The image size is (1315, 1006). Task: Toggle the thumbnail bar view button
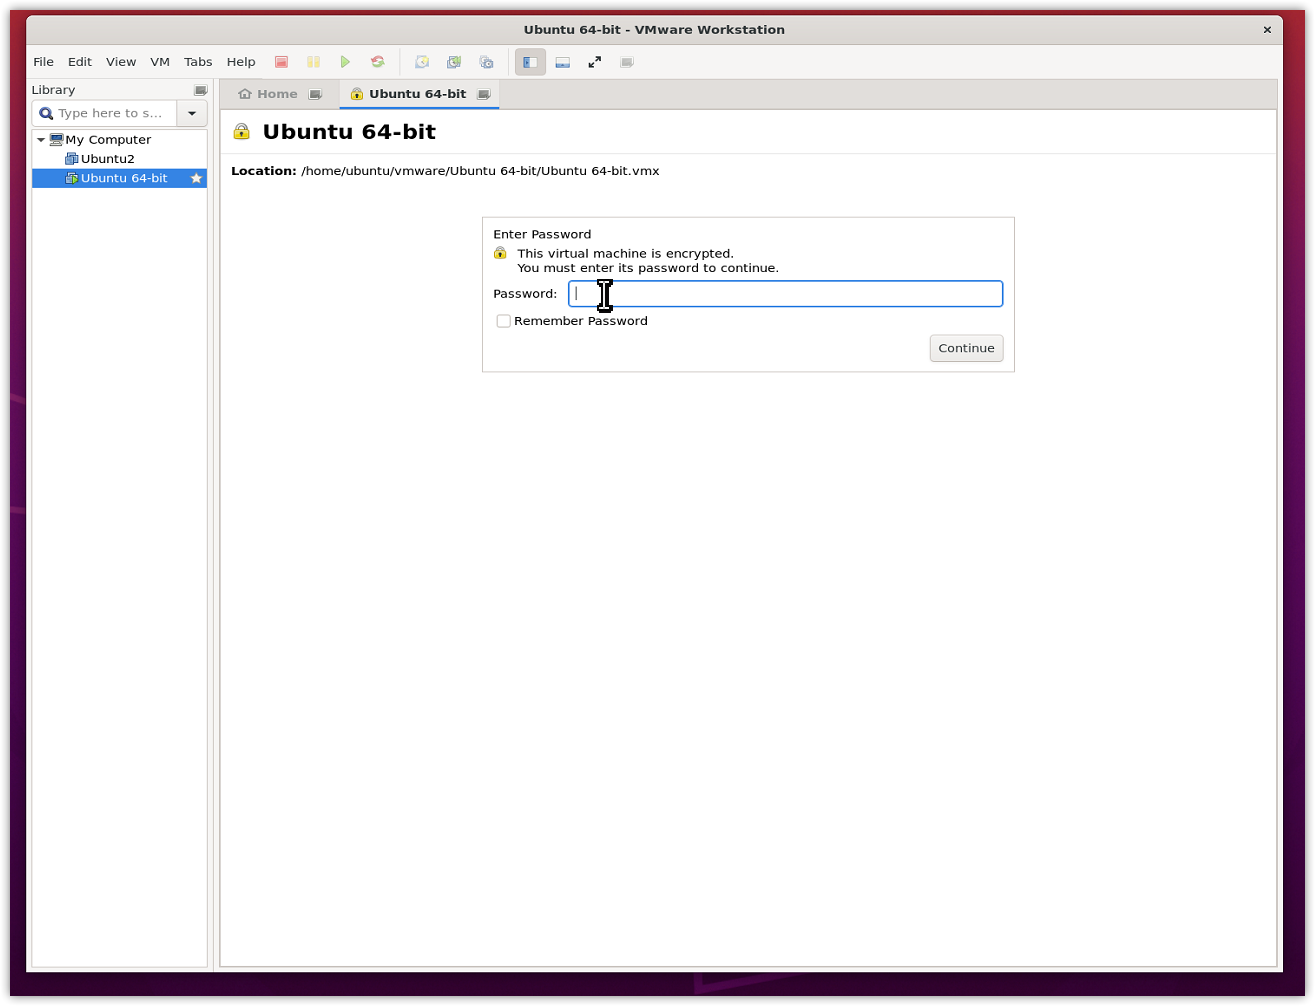coord(563,62)
